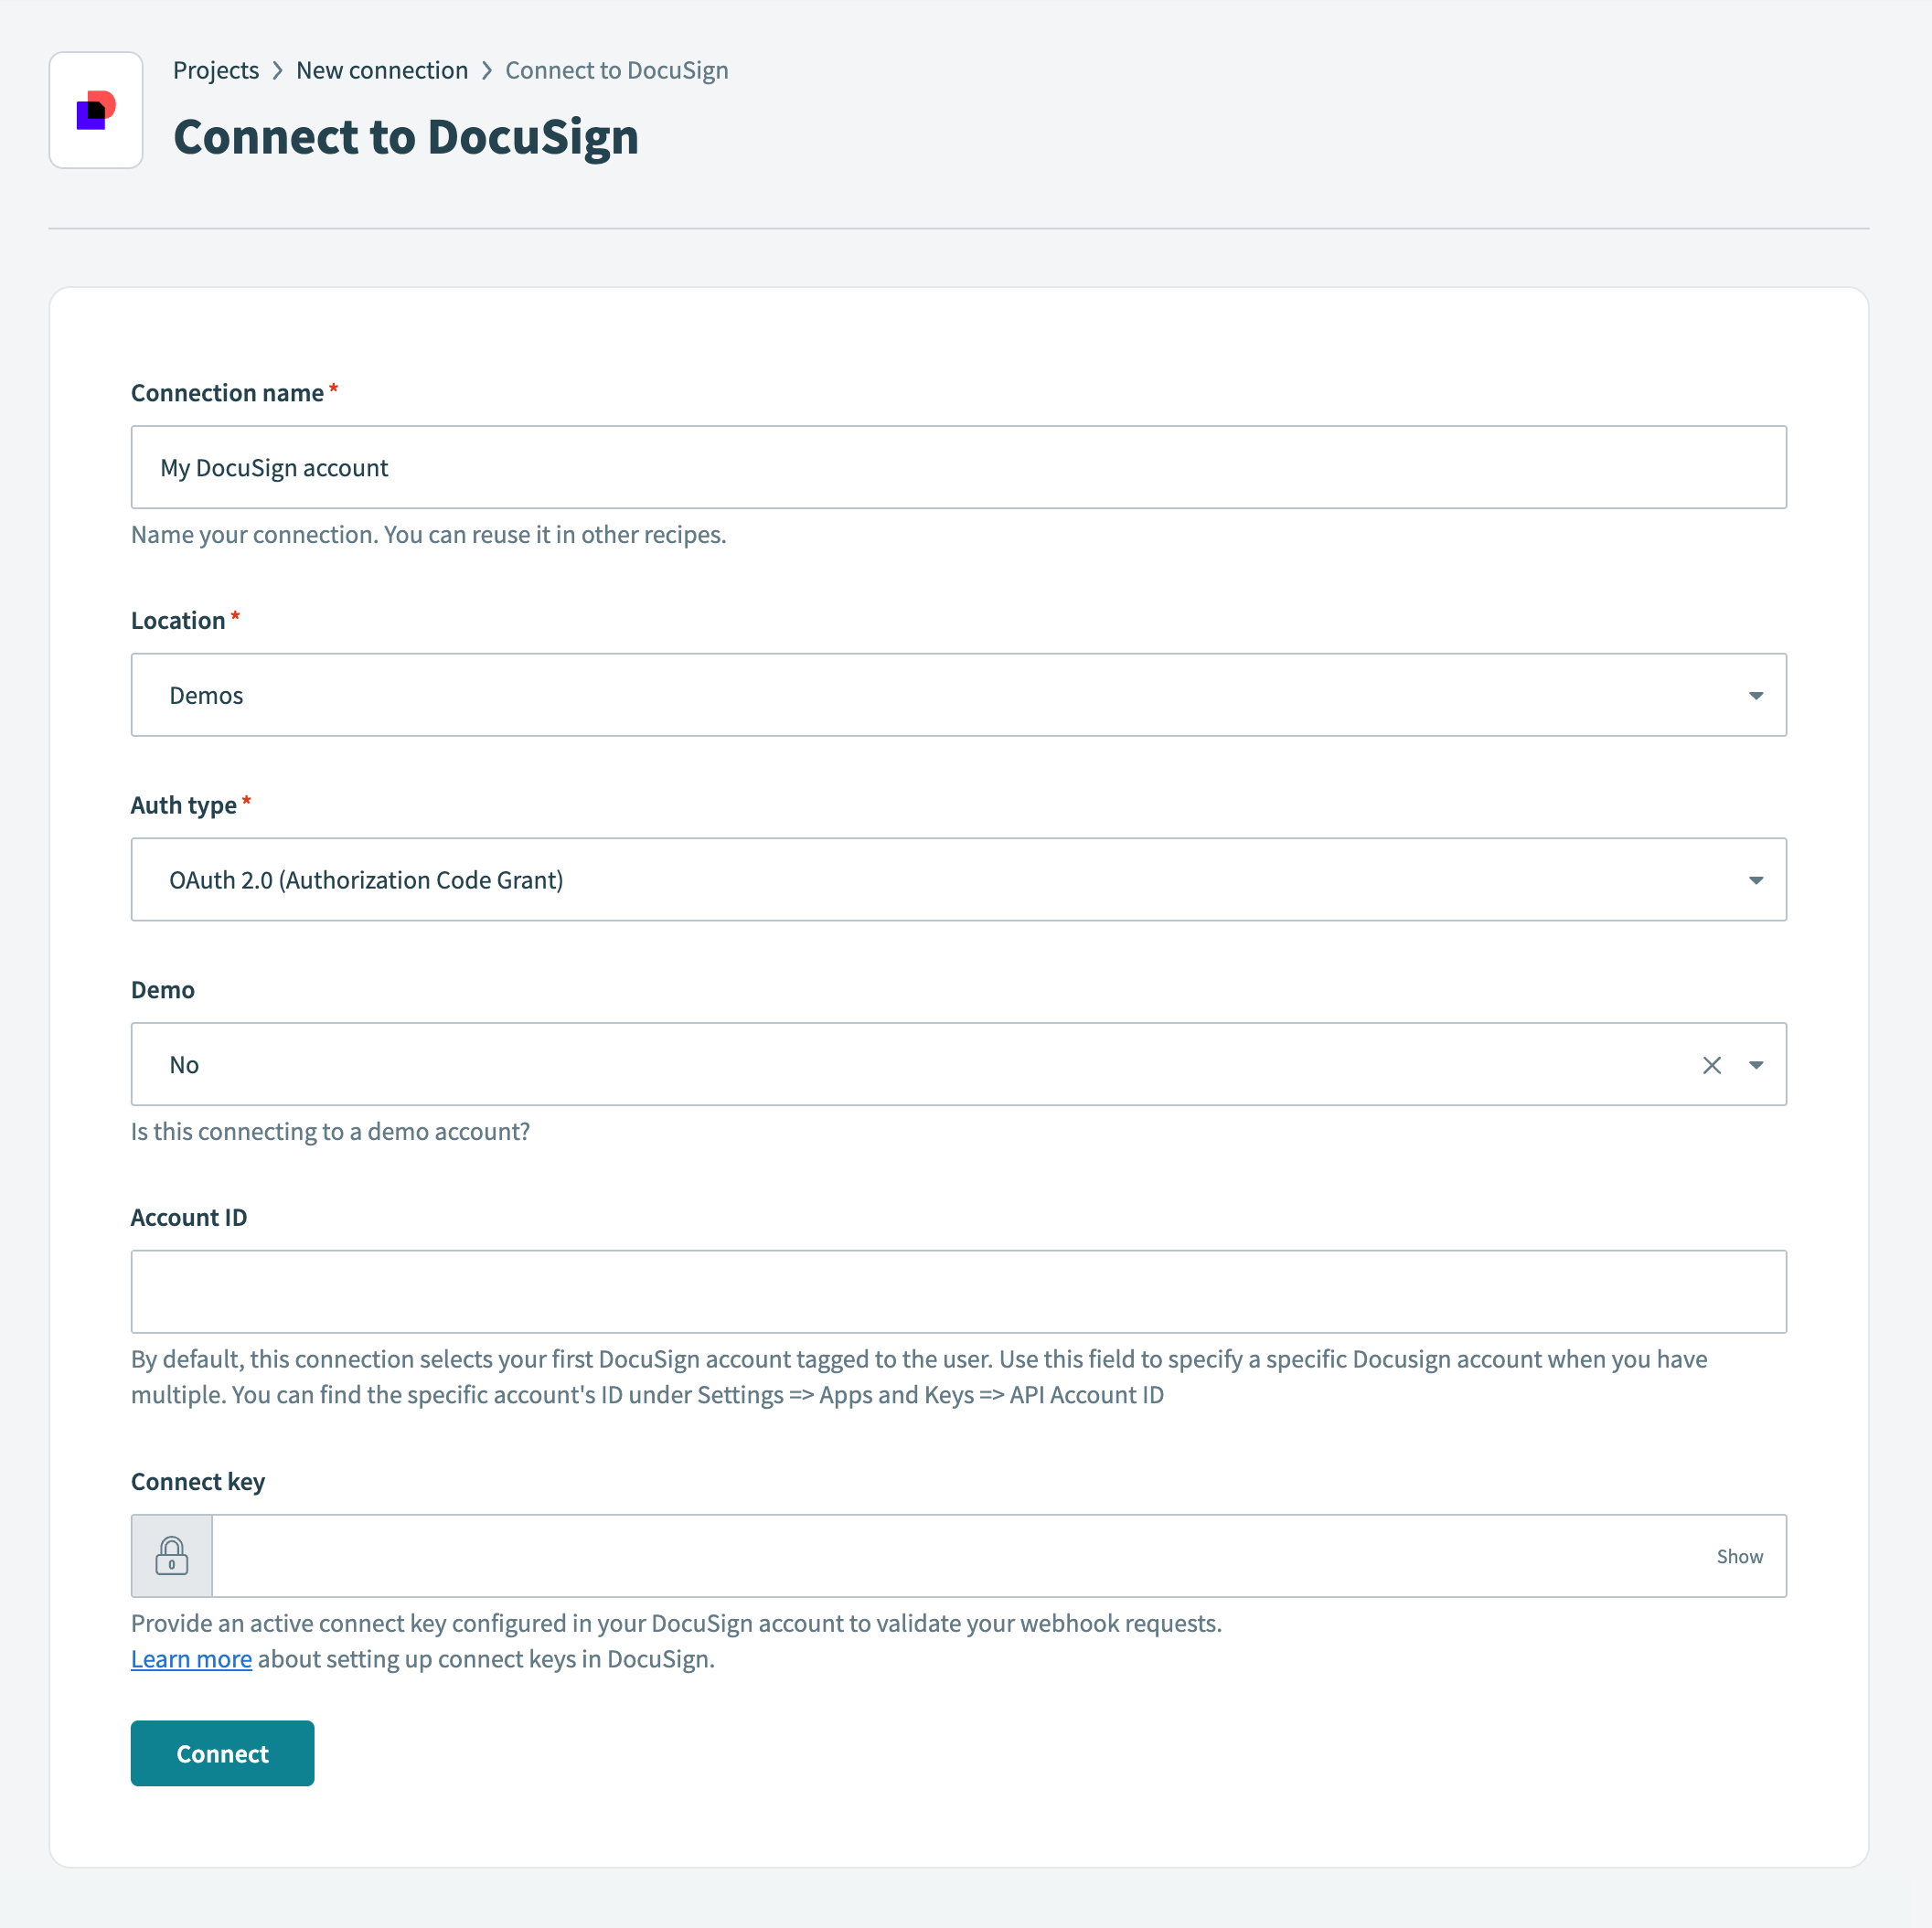Expand the Demo dropdown set to No
Image resolution: width=1932 pixels, height=1928 pixels.
(x=900, y=1064)
